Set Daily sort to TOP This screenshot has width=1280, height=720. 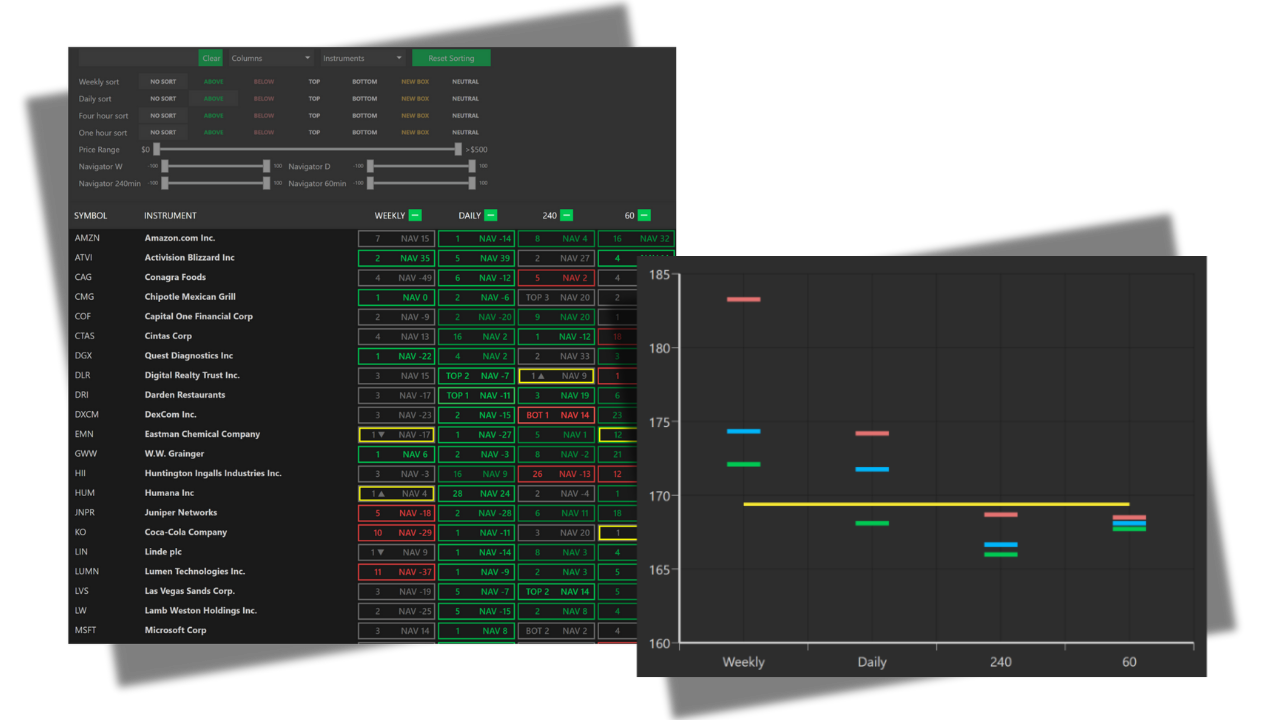click(x=314, y=99)
